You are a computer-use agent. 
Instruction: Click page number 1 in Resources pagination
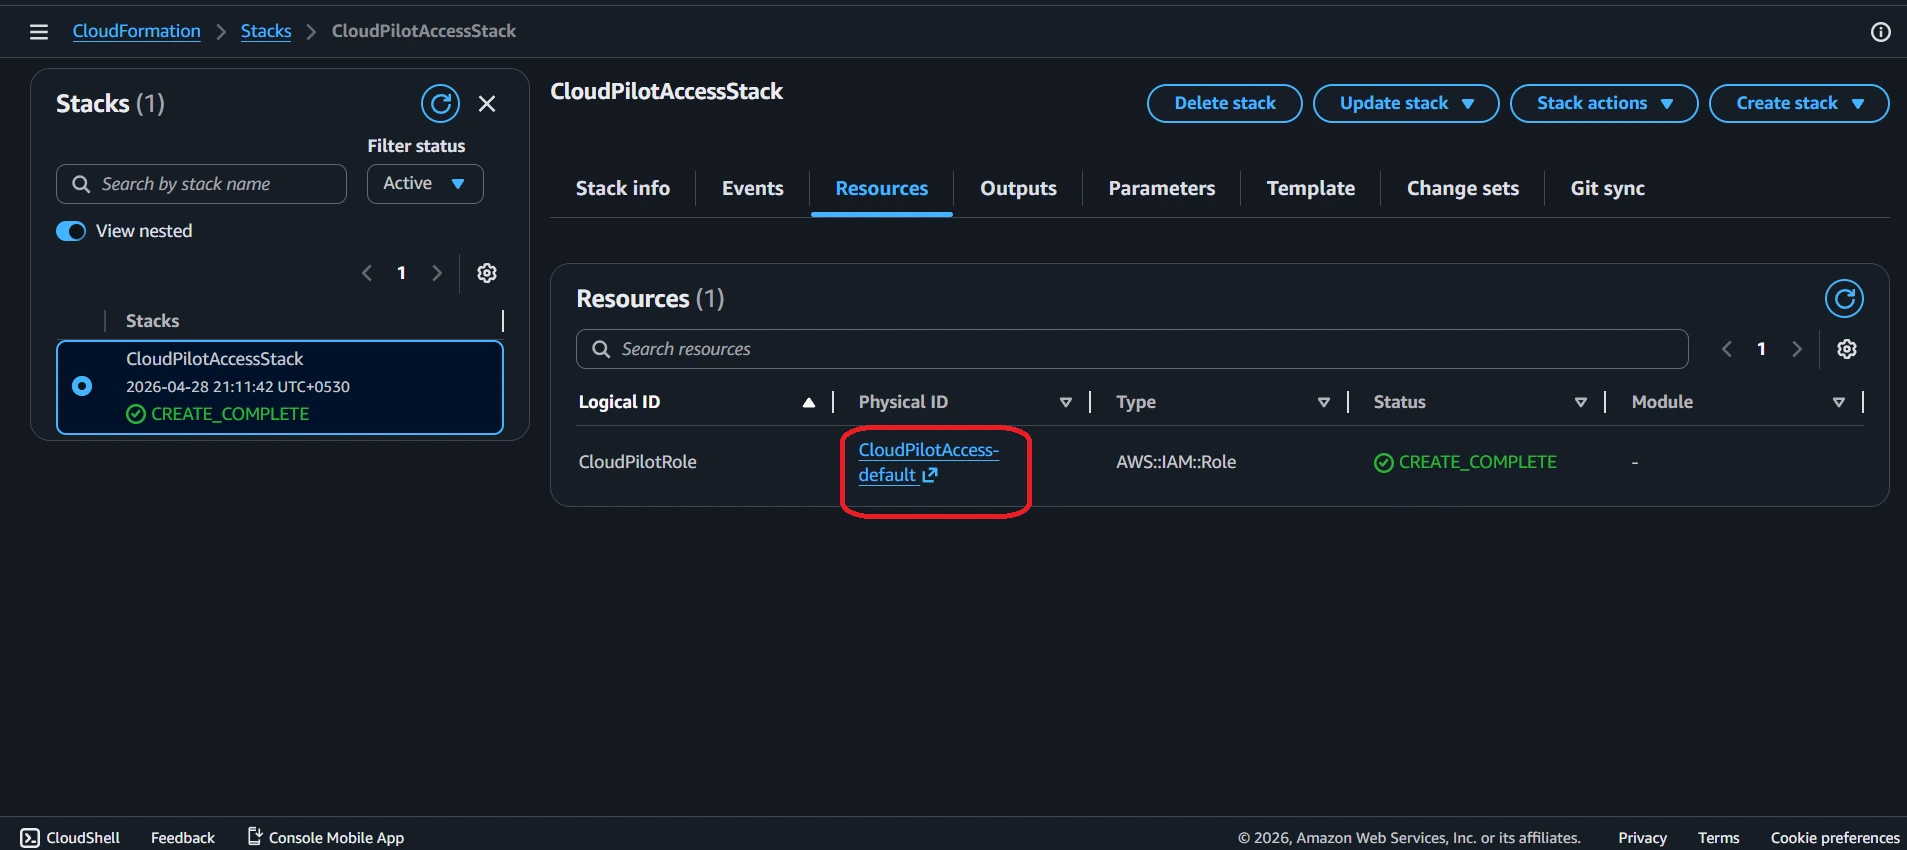pyautogui.click(x=1761, y=349)
